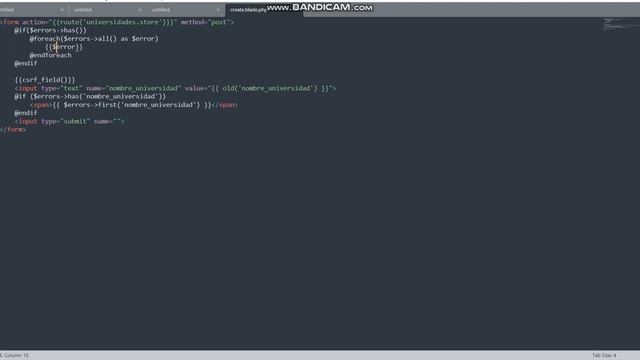Open the untitled tab beside create.blade.php
Image resolution: width=640 pixels, height=360 pixels.
pos(161,9)
